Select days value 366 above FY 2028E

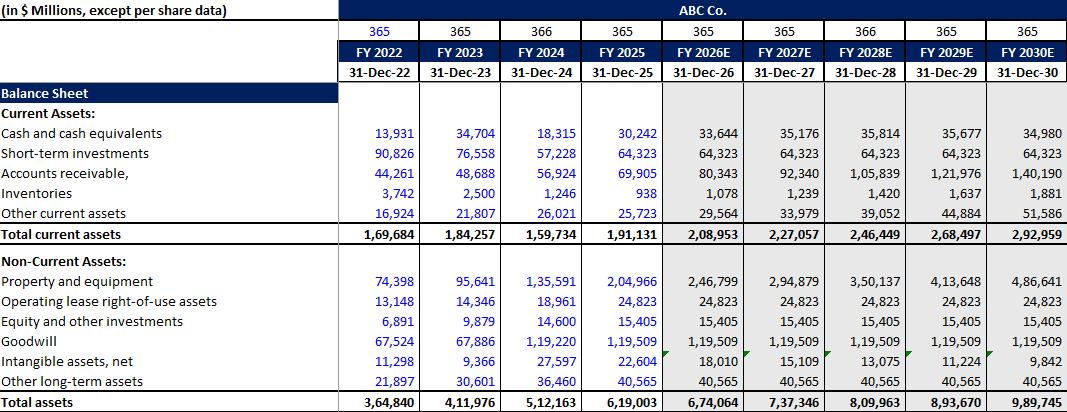coord(865,31)
